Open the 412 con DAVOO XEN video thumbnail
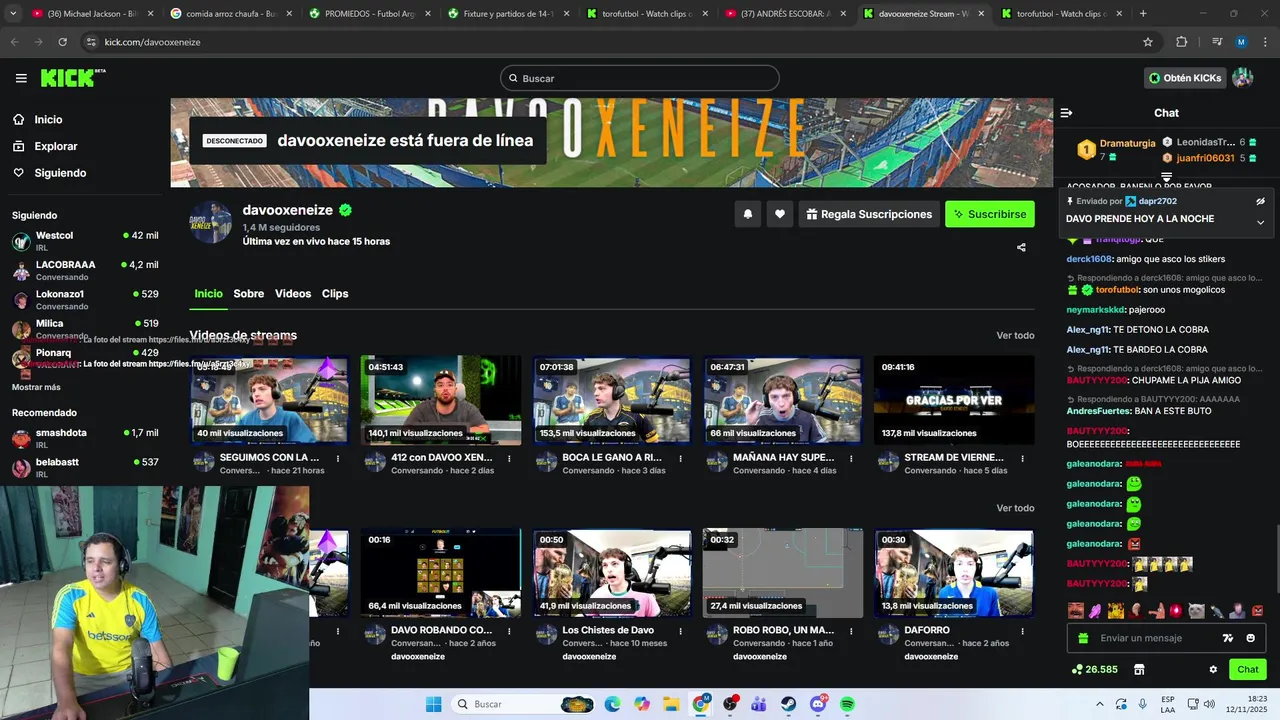 [x=441, y=400]
